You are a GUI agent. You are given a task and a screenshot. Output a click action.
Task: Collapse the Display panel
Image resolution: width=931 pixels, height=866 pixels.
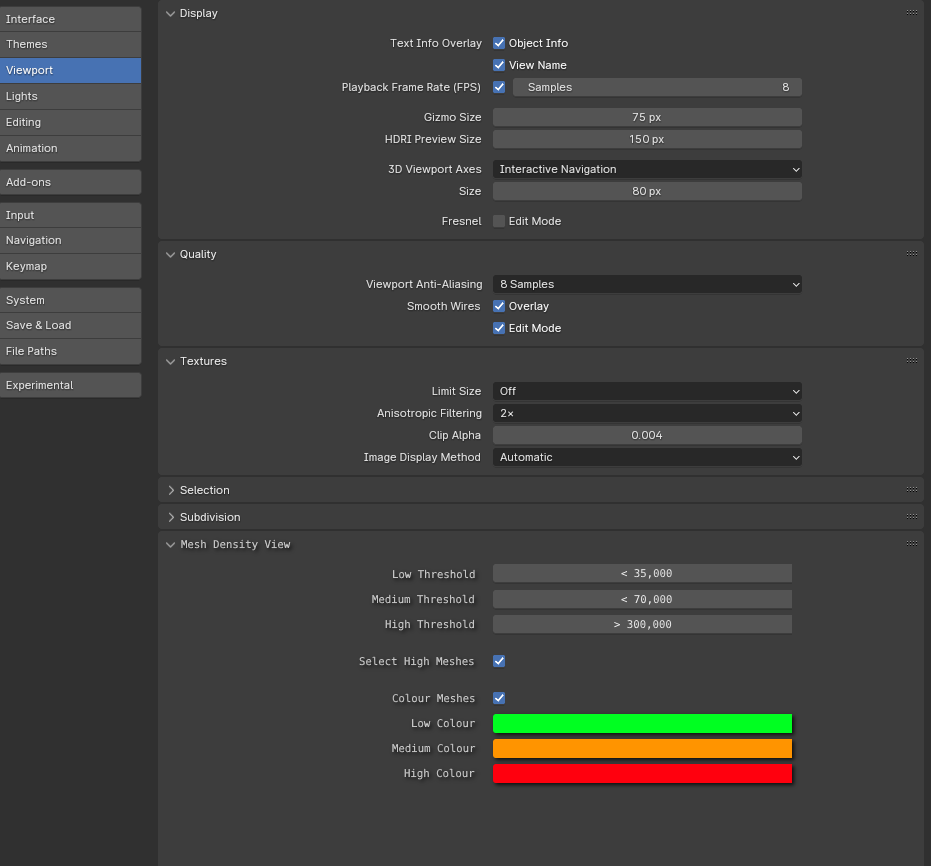[170, 14]
